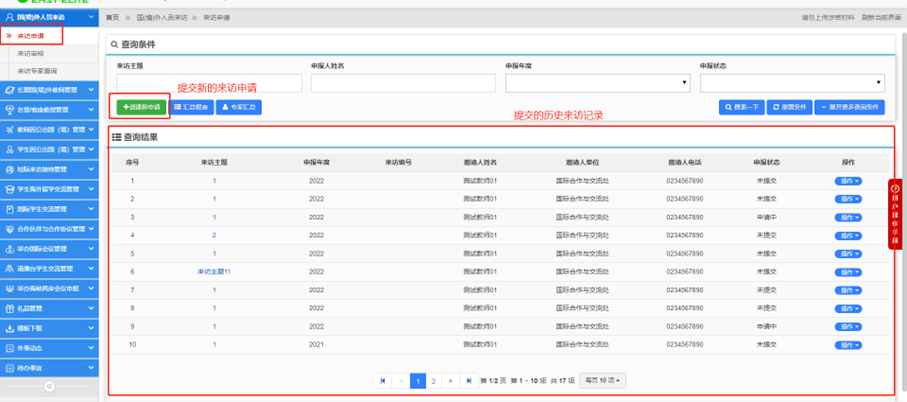The width and height of the screenshot is (907, 402).
Task: Expand more query conditions (展开更多查询条件)
Action: (850, 106)
